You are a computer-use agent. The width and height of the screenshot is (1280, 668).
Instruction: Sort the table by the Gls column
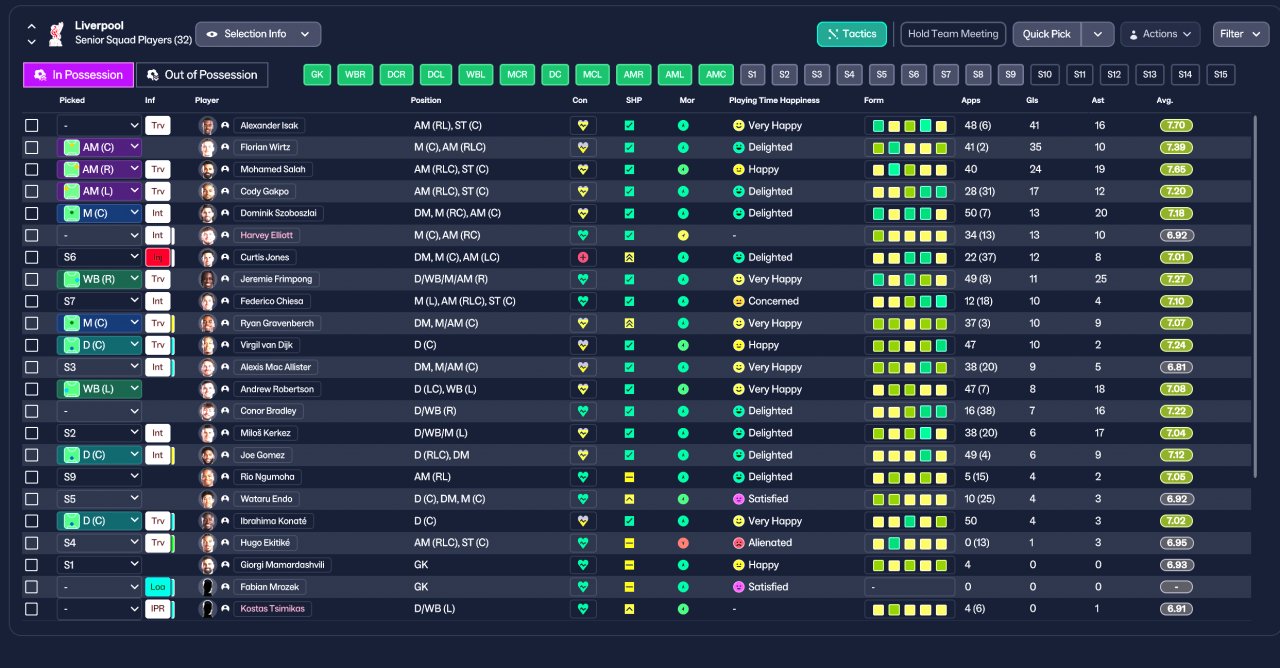point(1031,101)
